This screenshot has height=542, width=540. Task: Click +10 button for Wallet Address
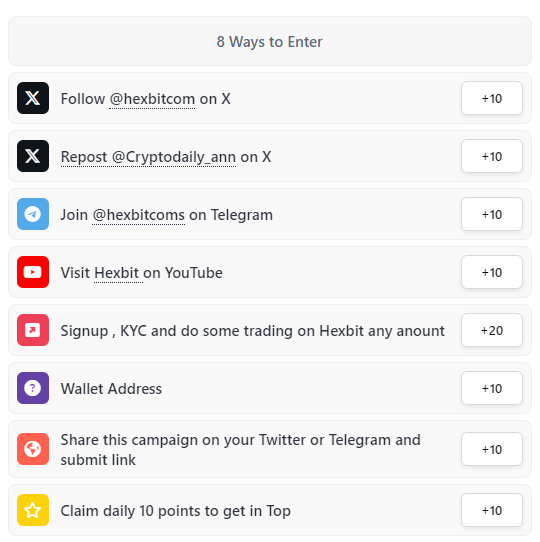[x=492, y=389]
